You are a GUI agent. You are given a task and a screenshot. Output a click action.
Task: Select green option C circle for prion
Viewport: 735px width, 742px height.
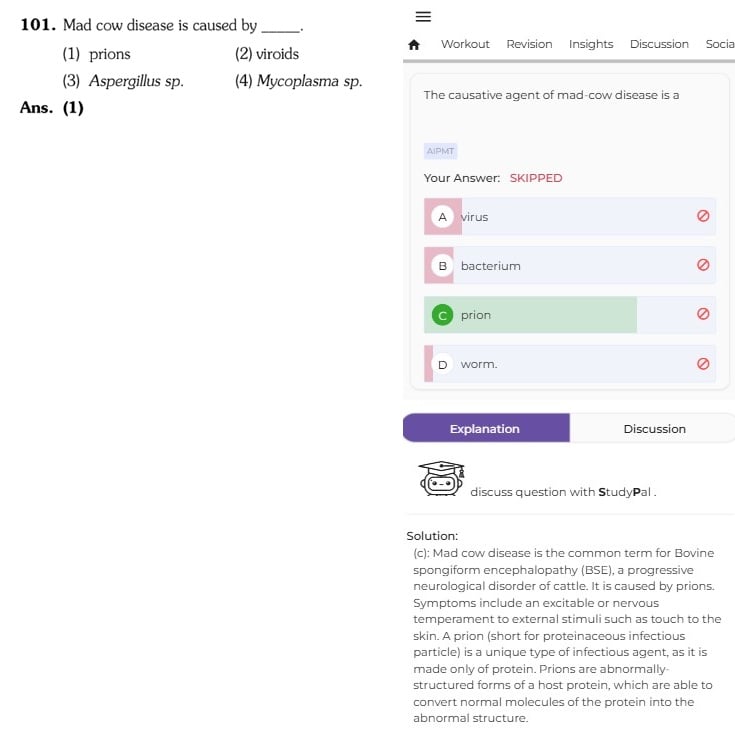pos(443,315)
